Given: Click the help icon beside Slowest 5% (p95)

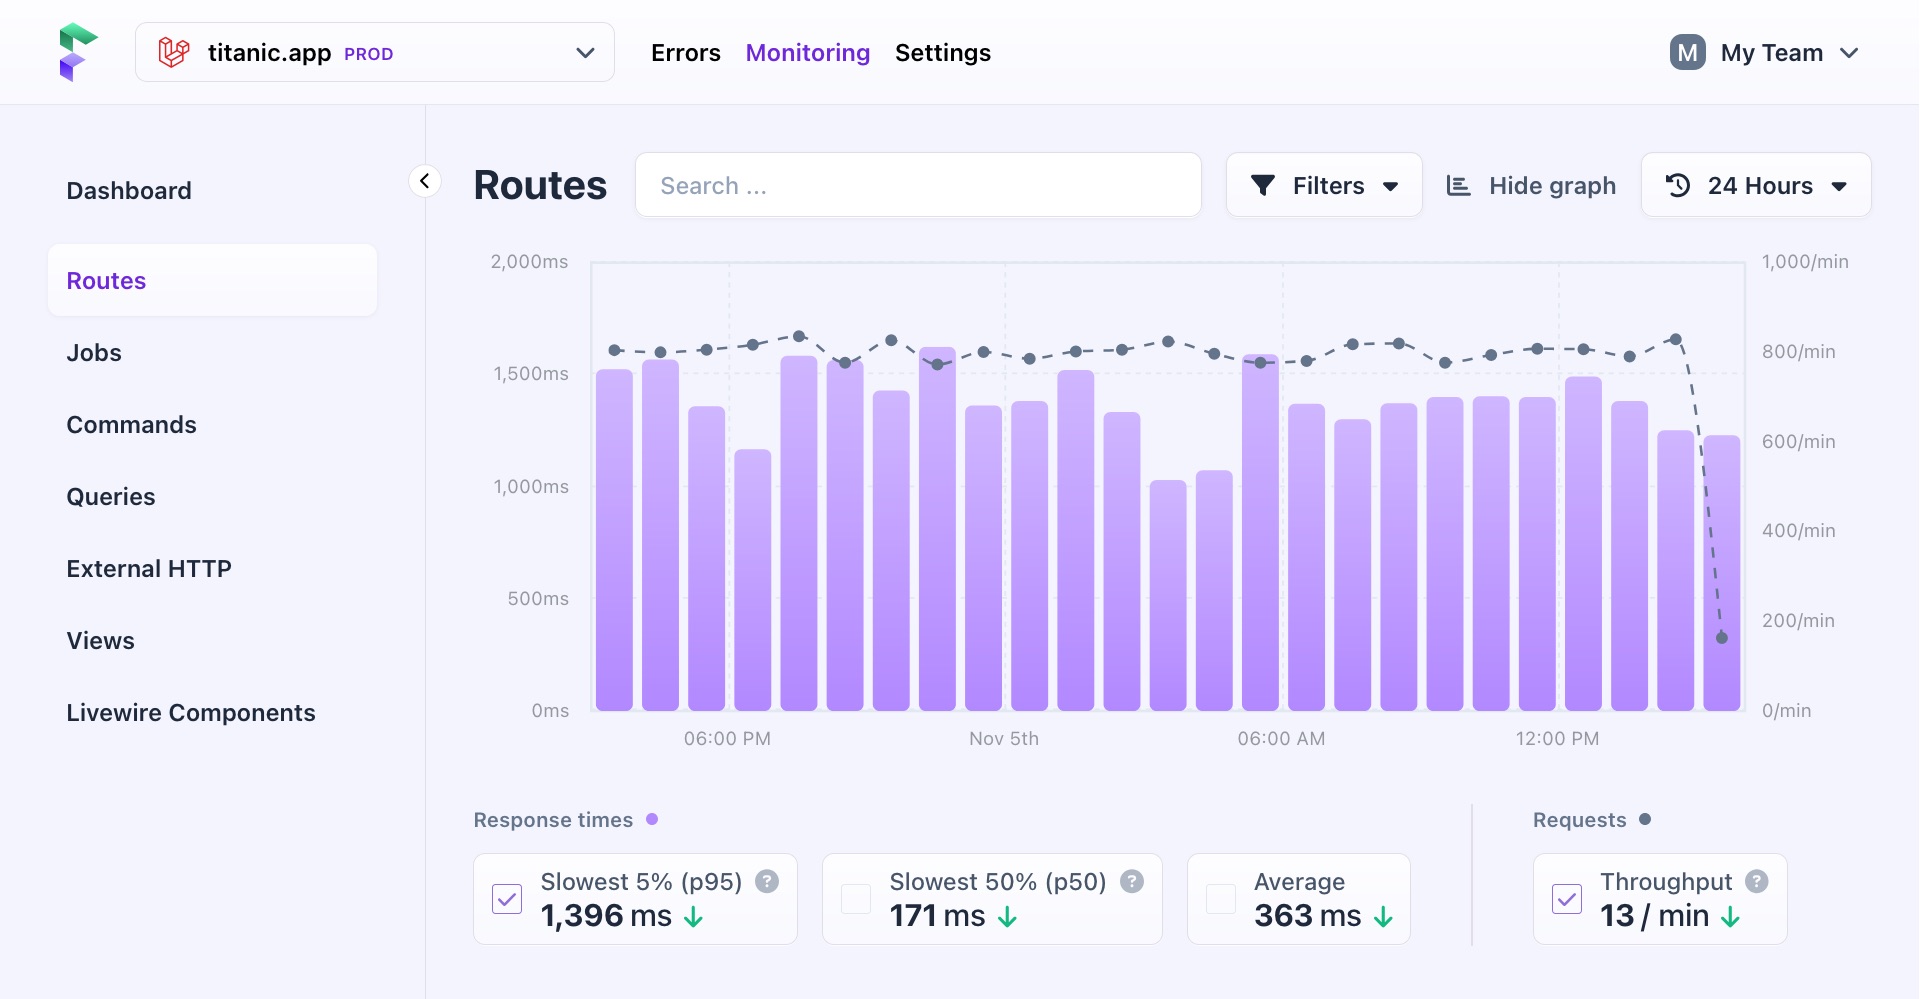Looking at the screenshot, I should pos(767,881).
